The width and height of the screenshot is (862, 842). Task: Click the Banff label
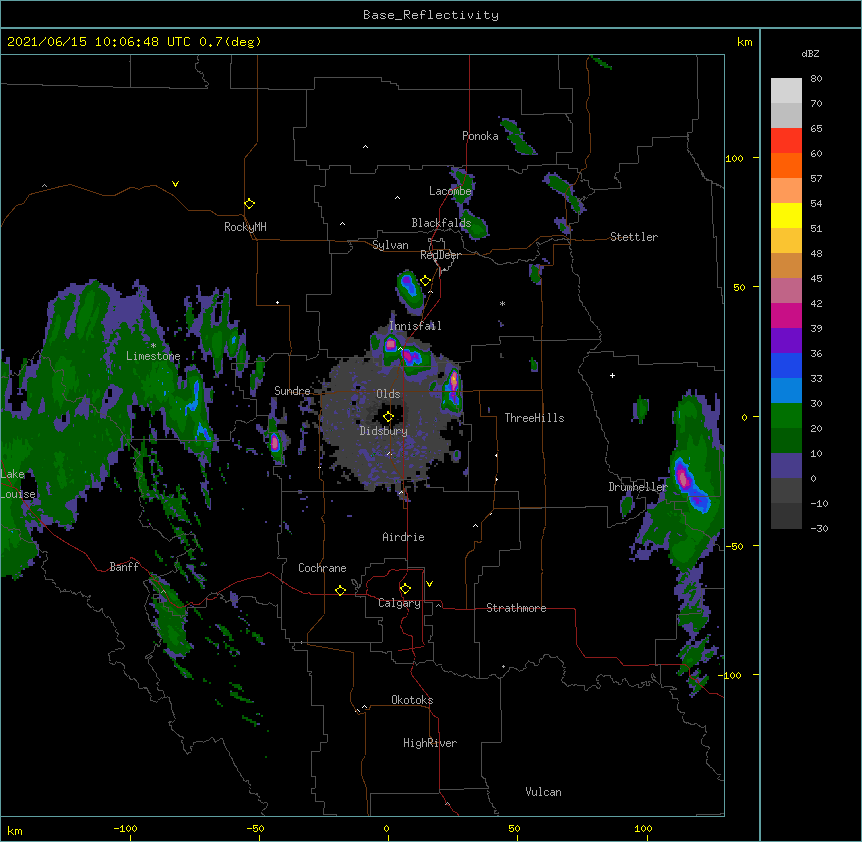(124, 567)
